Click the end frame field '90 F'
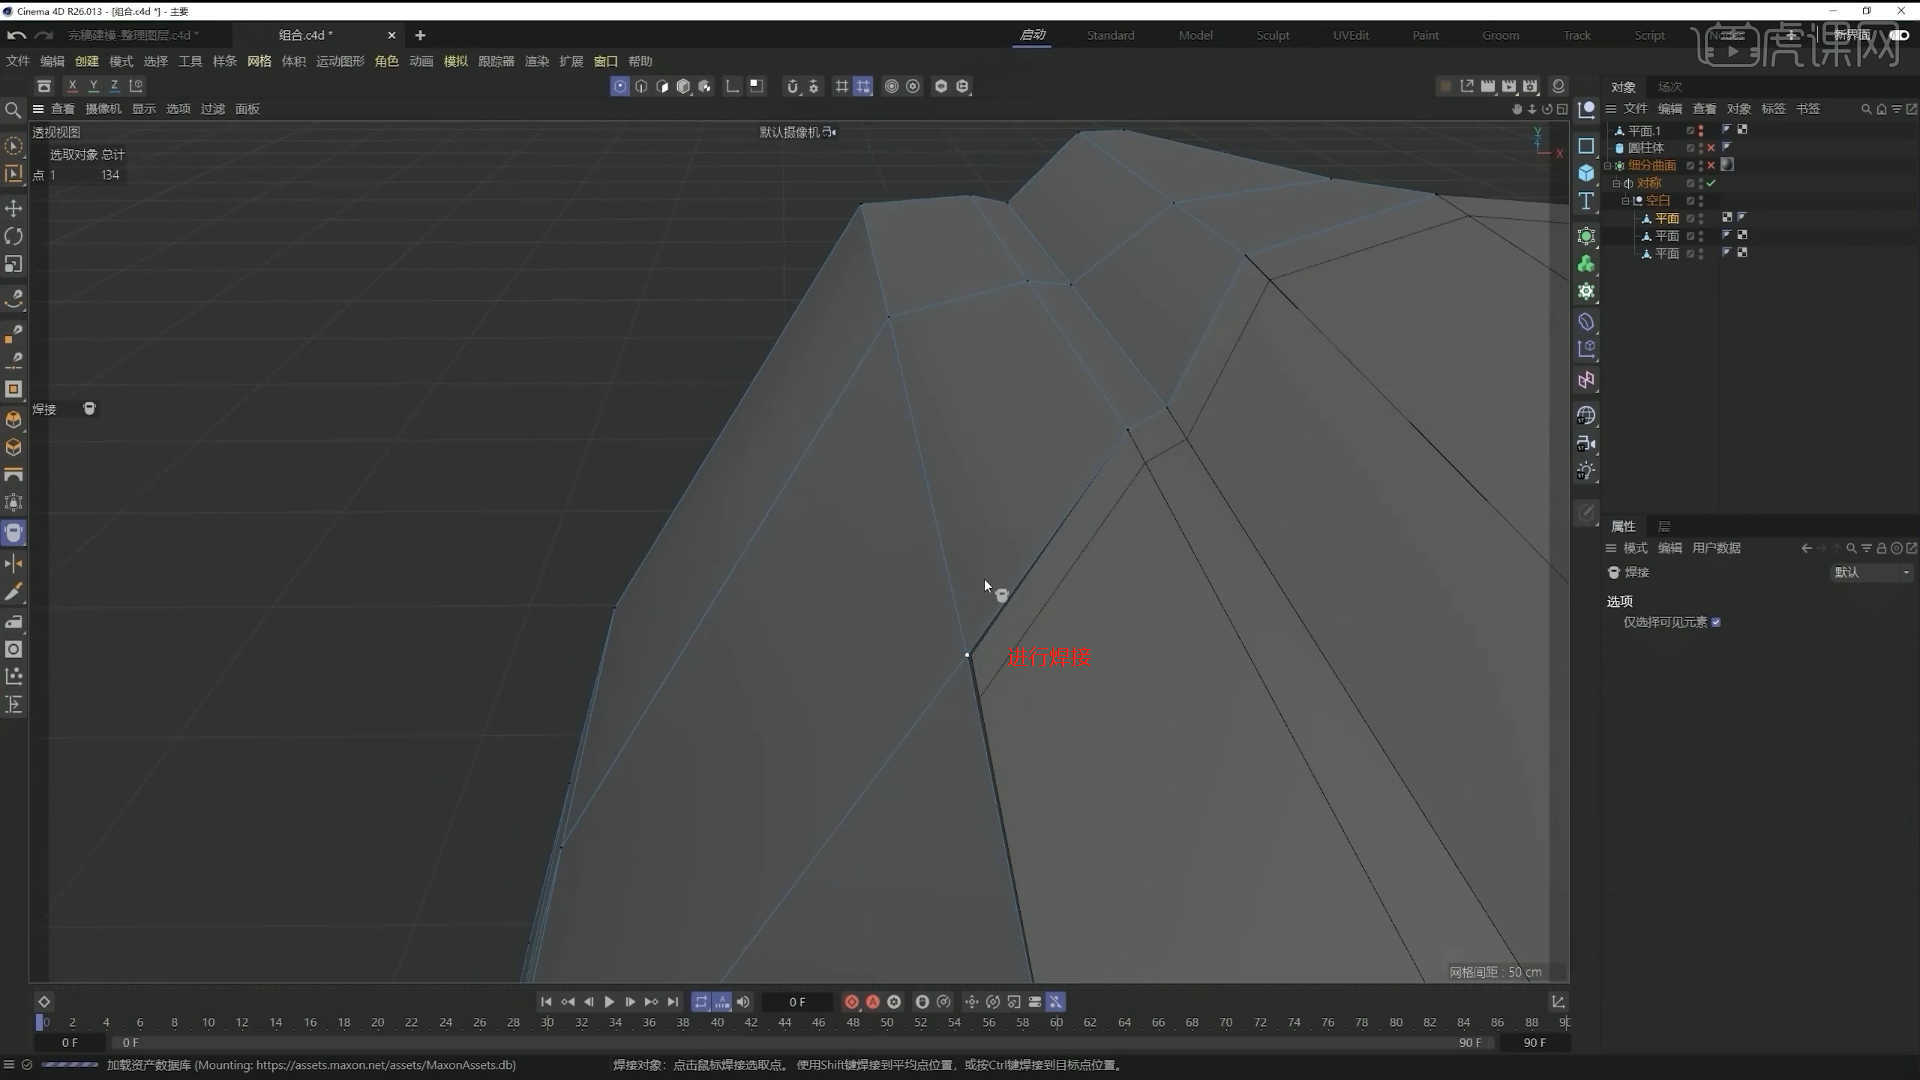Image resolution: width=1920 pixels, height=1080 pixels. pyautogui.click(x=1535, y=1043)
